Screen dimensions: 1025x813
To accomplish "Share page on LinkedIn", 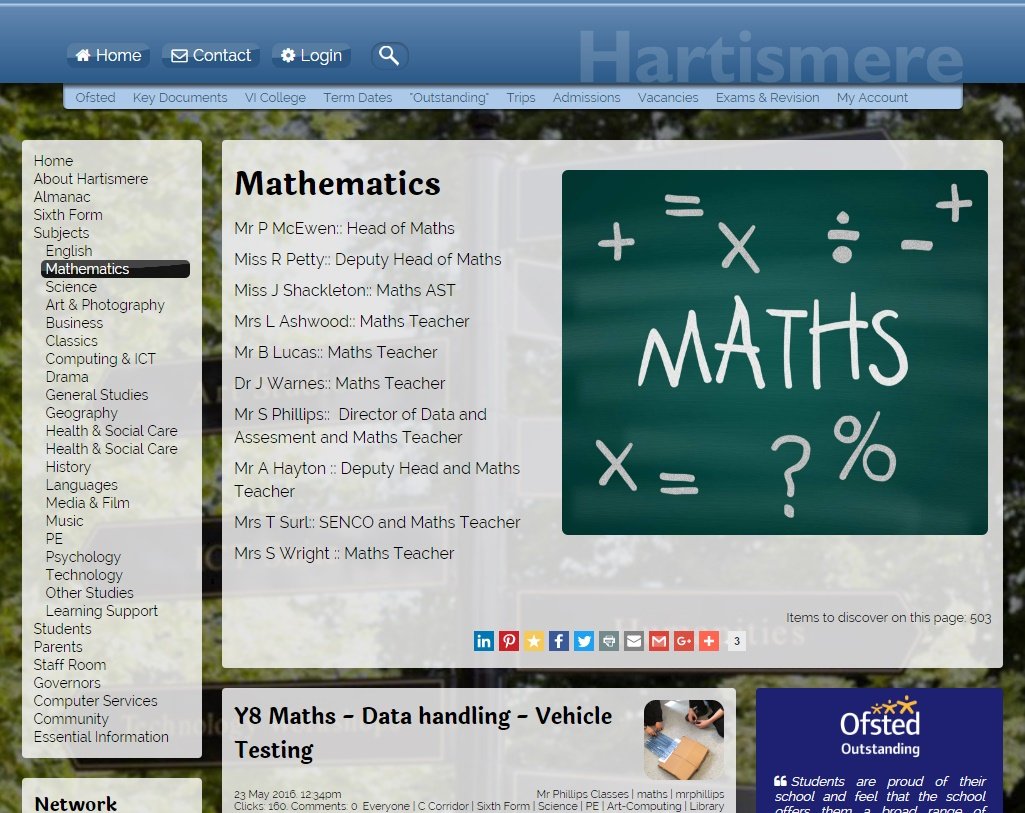I will pyautogui.click(x=484, y=641).
